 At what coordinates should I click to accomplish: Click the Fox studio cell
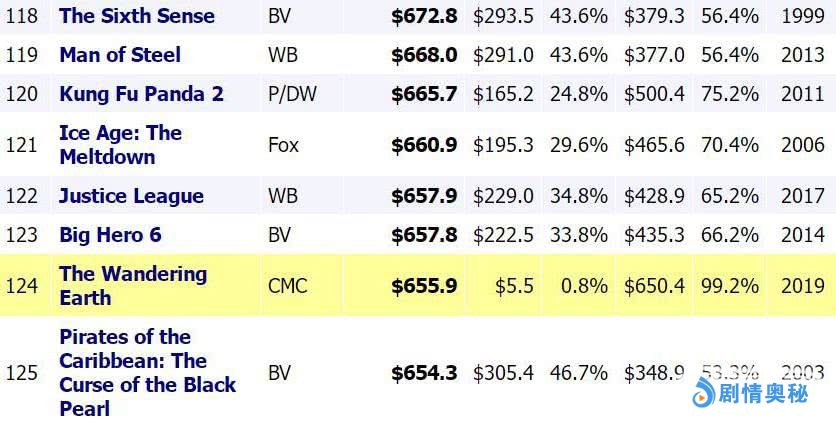click(283, 145)
